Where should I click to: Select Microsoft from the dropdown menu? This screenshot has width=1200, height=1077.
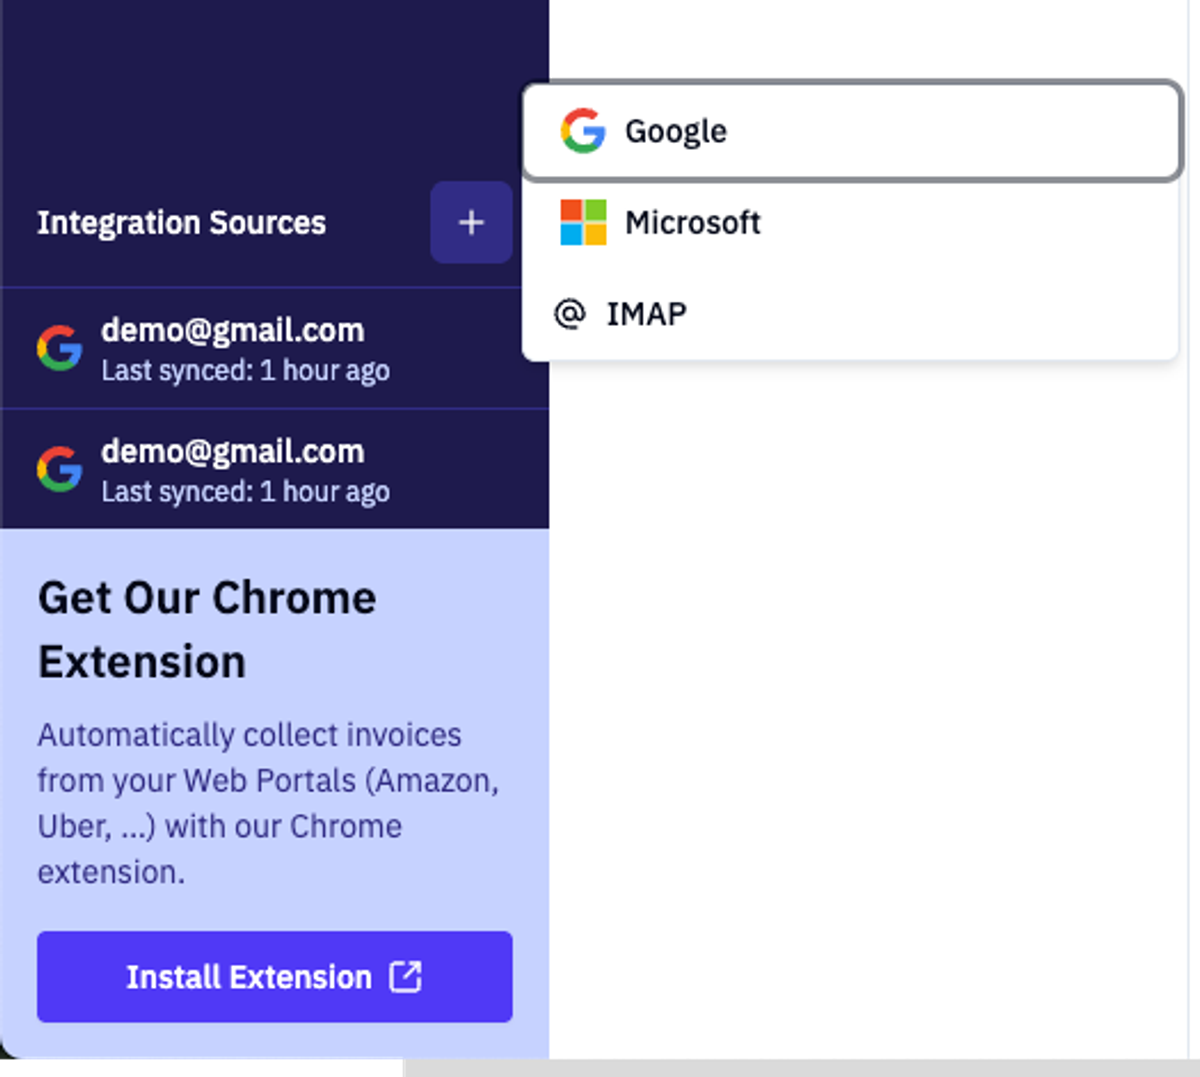pos(851,222)
